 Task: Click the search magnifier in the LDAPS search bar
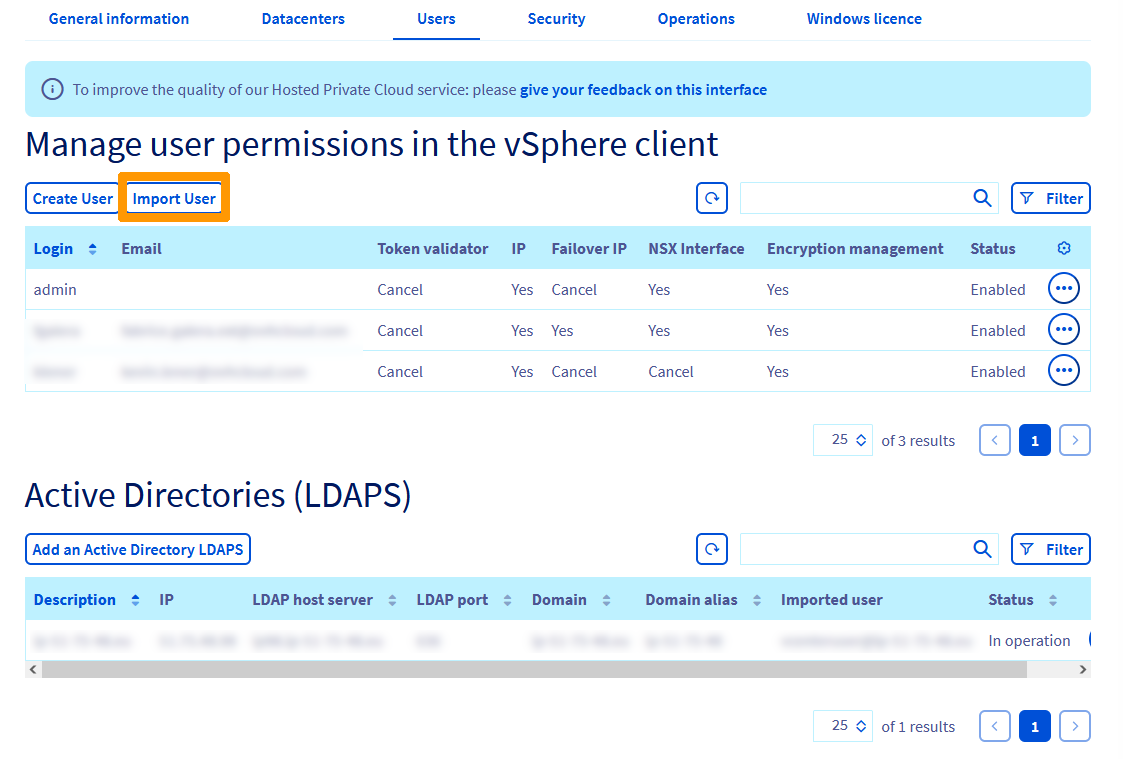[981, 549]
